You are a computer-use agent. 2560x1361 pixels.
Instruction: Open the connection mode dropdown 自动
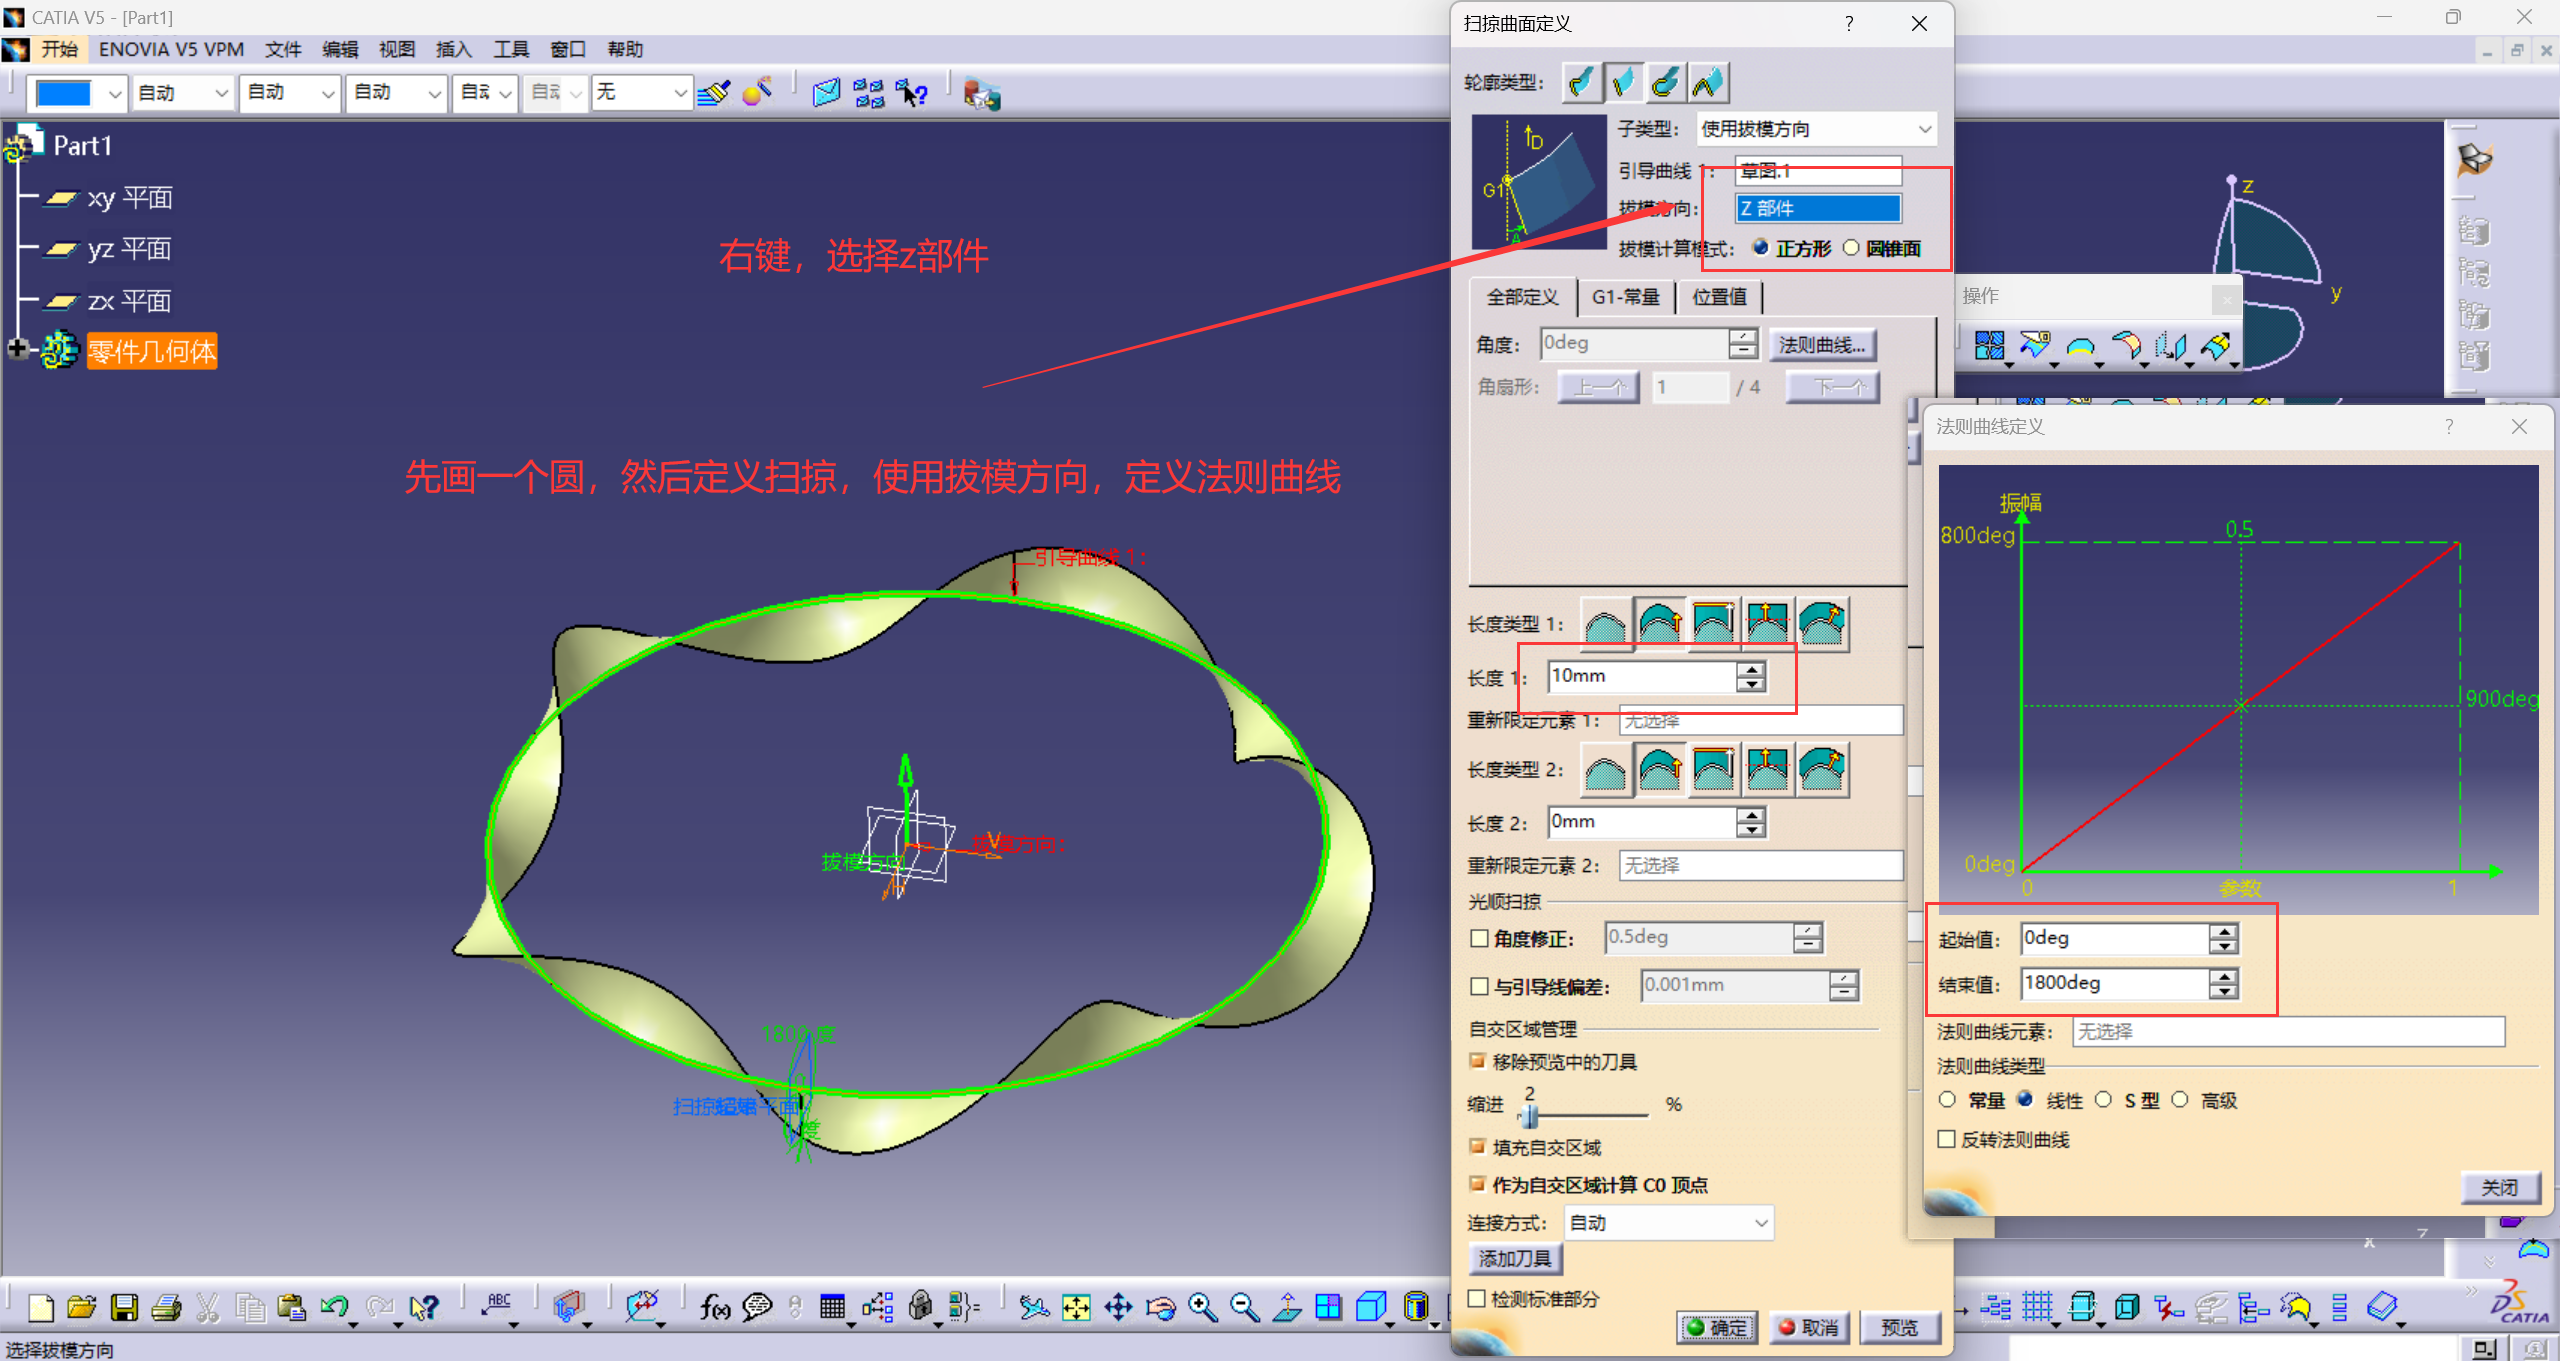pos(1669,1222)
